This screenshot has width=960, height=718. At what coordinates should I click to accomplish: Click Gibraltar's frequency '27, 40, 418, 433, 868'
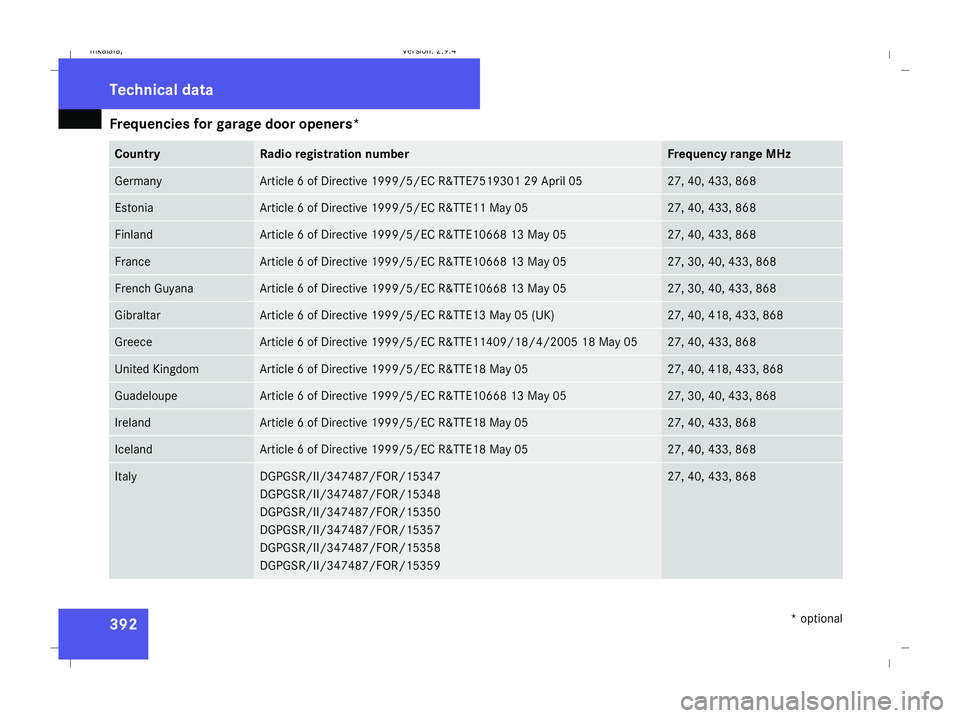pyautogui.click(x=725, y=315)
